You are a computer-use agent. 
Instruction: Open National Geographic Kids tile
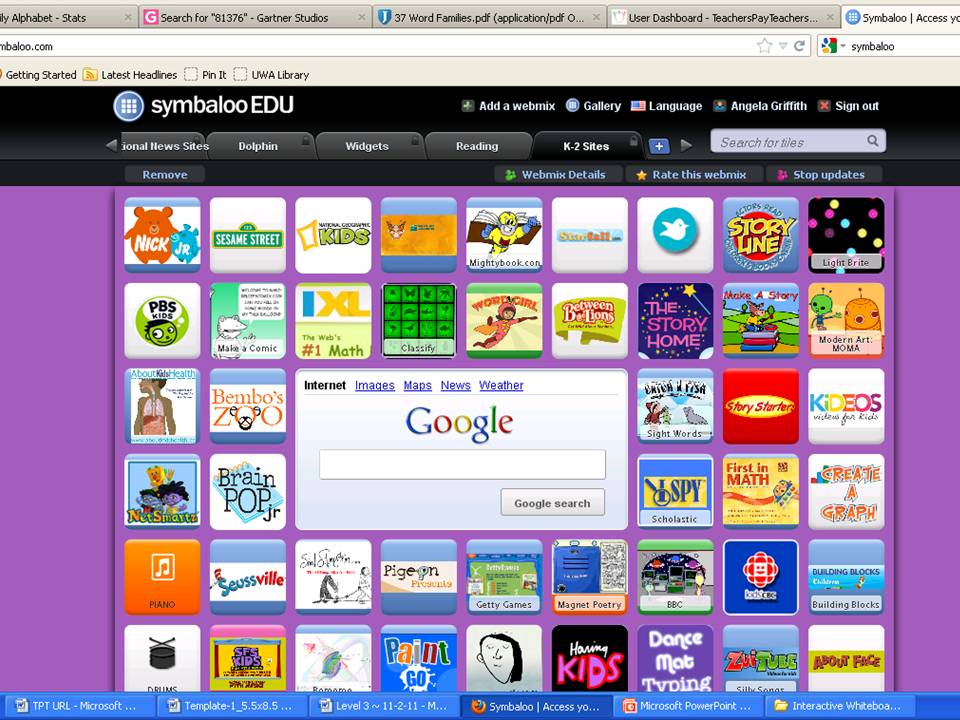click(x=333, y=235)
